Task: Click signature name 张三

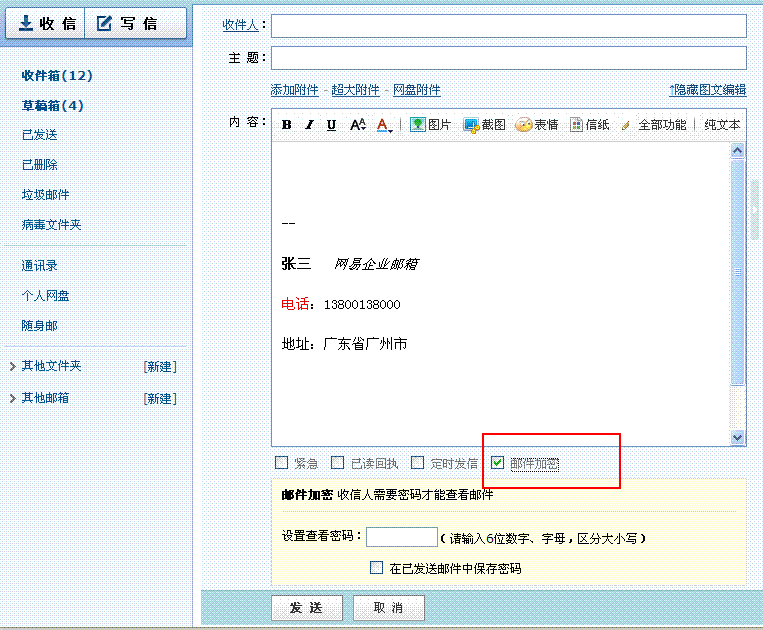Action: tap(296, 264)
